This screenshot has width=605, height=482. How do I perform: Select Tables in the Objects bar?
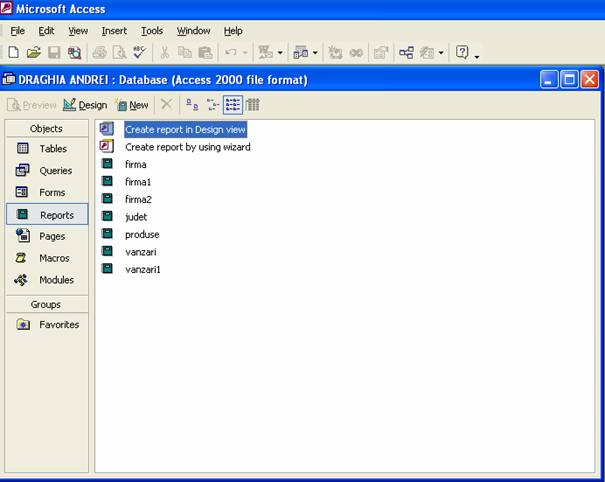53,148
